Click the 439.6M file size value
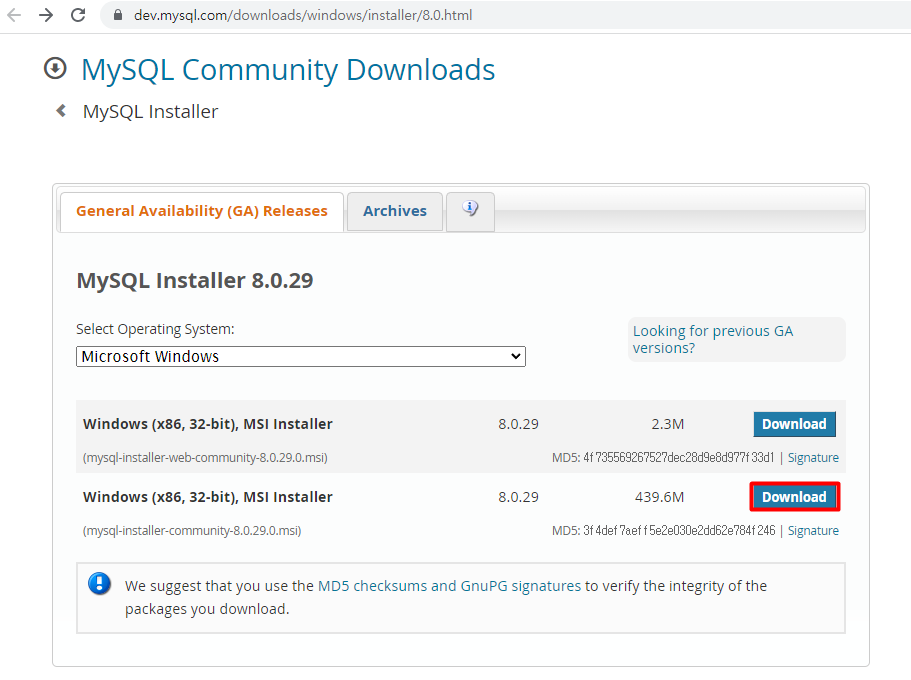Image resolution: width=911 pixels, height=680 pixels. [659, 497]
